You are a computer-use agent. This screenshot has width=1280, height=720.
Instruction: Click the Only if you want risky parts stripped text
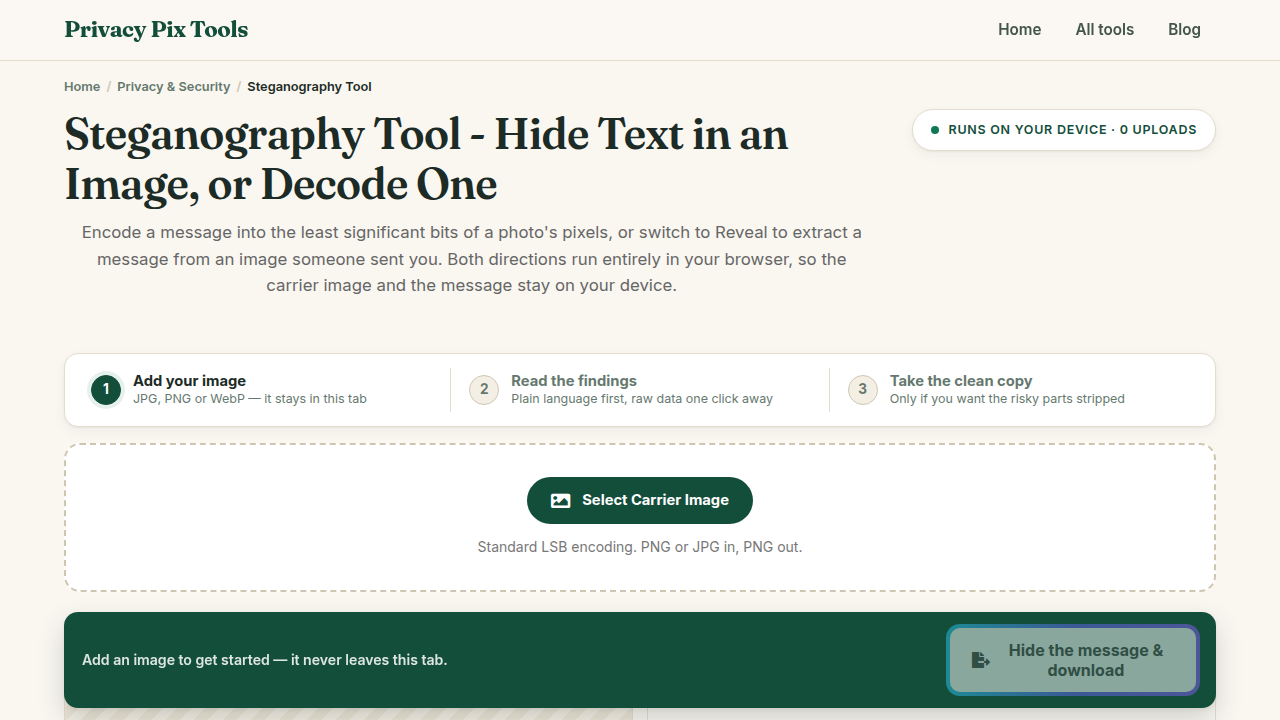[1007, 399]
